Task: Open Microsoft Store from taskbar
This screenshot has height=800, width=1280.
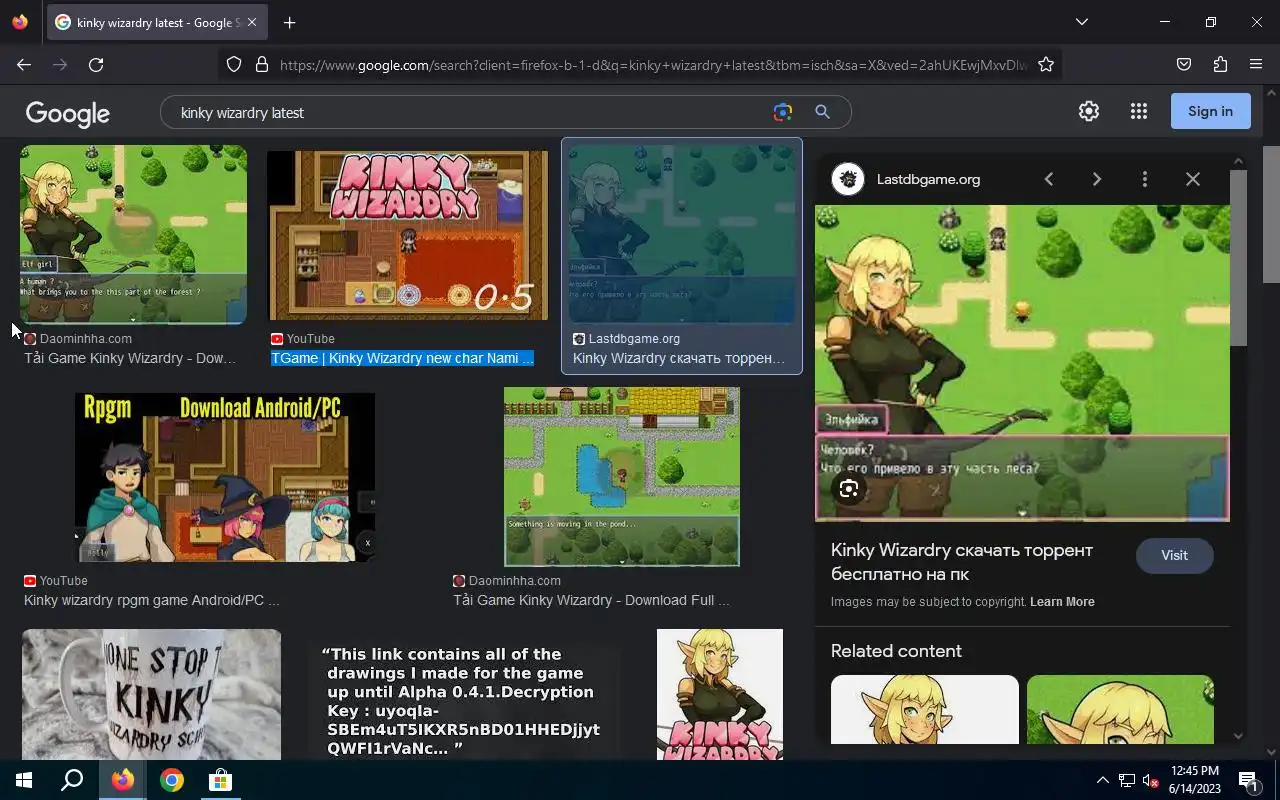Action: click(220, 780)
